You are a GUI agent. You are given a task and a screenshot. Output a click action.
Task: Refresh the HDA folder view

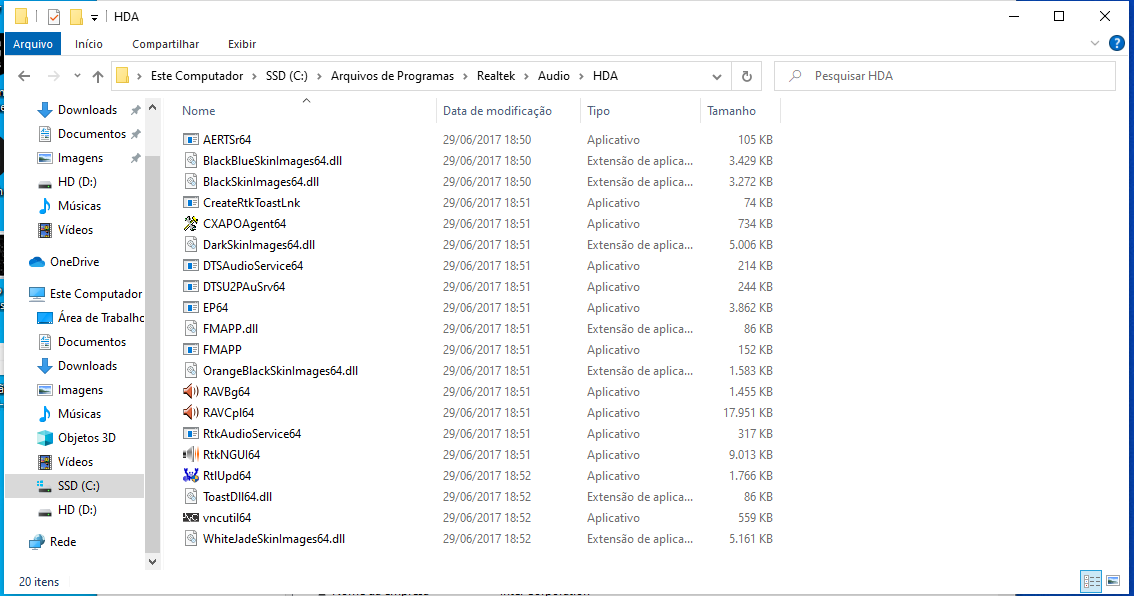point(746,76)
